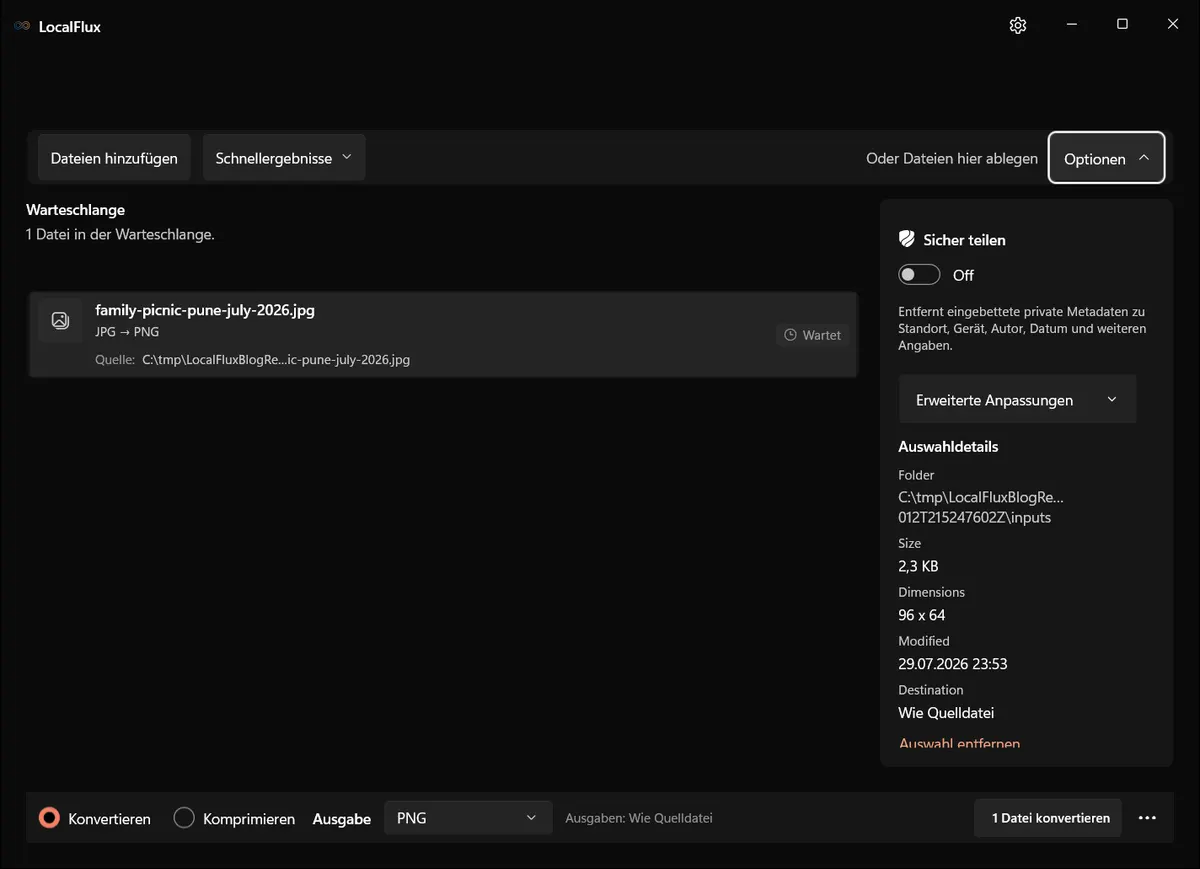The width and height of the screenshot is (1200, 869).
Task: Click the Auswahldetails heading
Action: (948, 447)
